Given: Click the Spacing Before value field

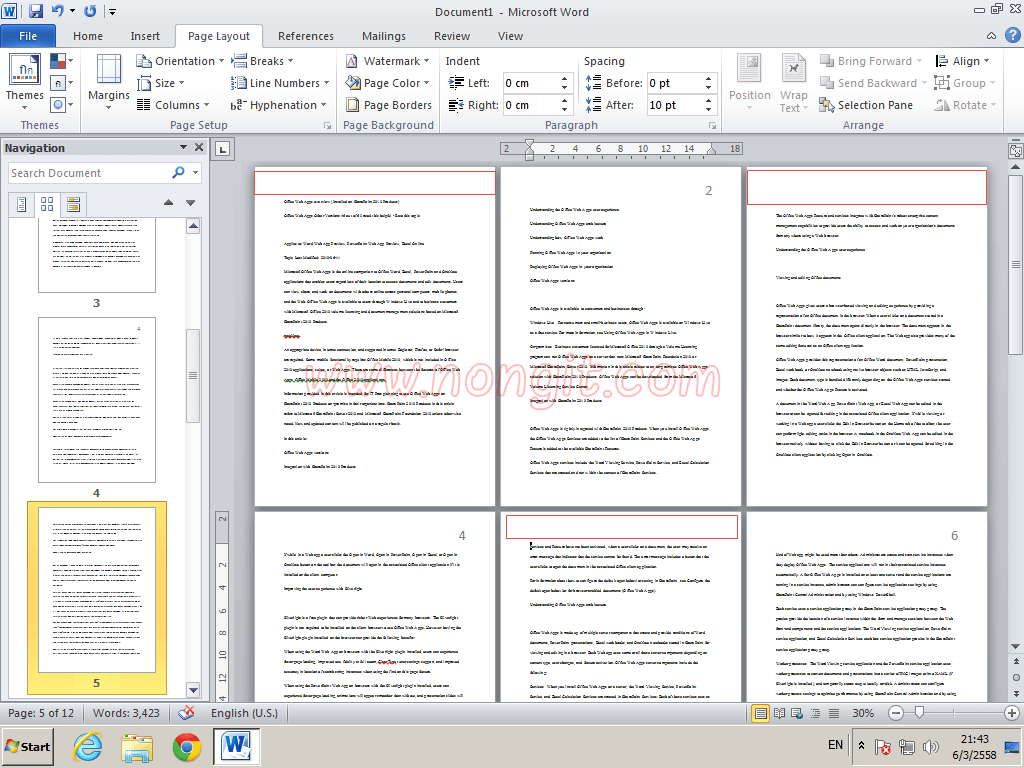Looking at the screenshot, I should point(675,83).
